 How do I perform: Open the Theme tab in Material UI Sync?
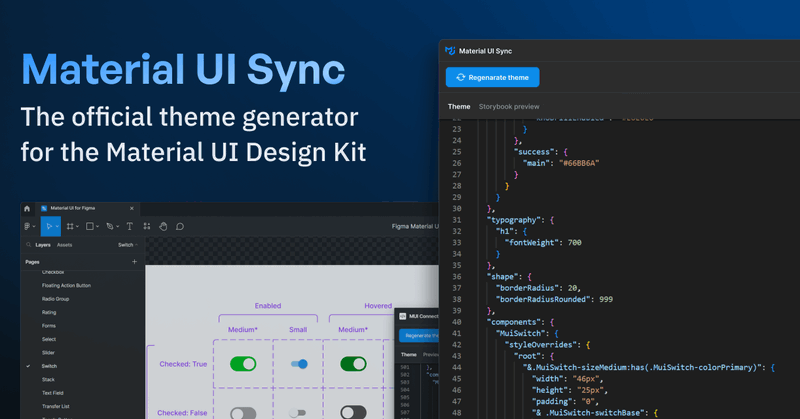click(x=459, y=107)
